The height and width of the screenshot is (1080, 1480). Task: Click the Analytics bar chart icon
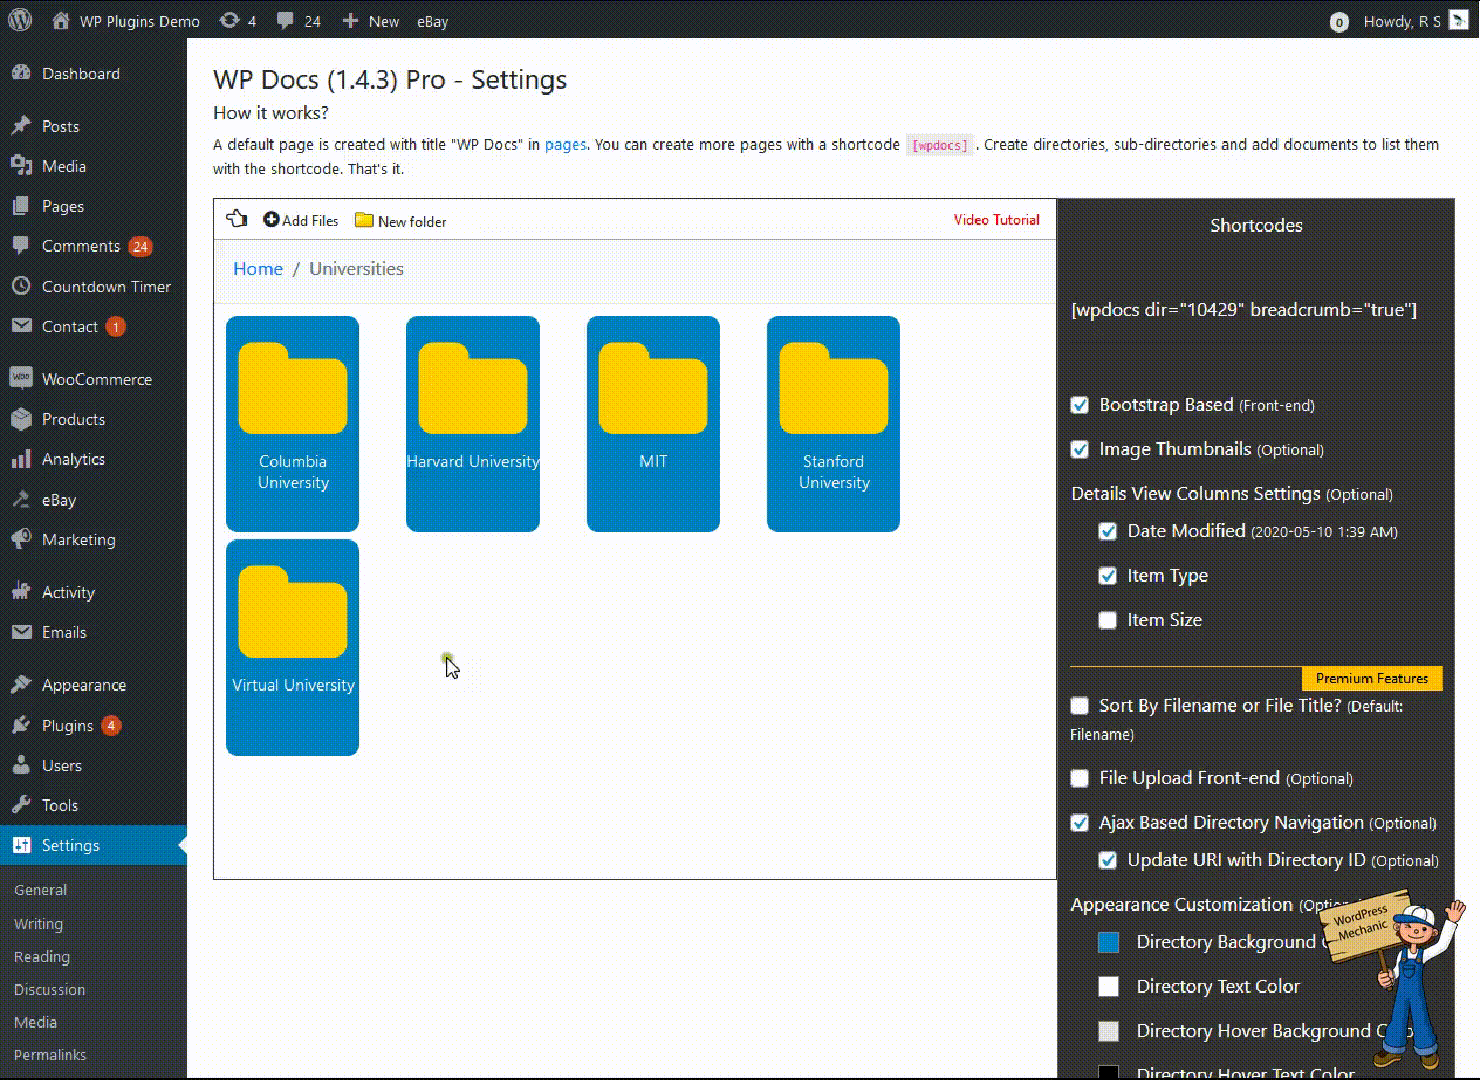coord(21,459)
